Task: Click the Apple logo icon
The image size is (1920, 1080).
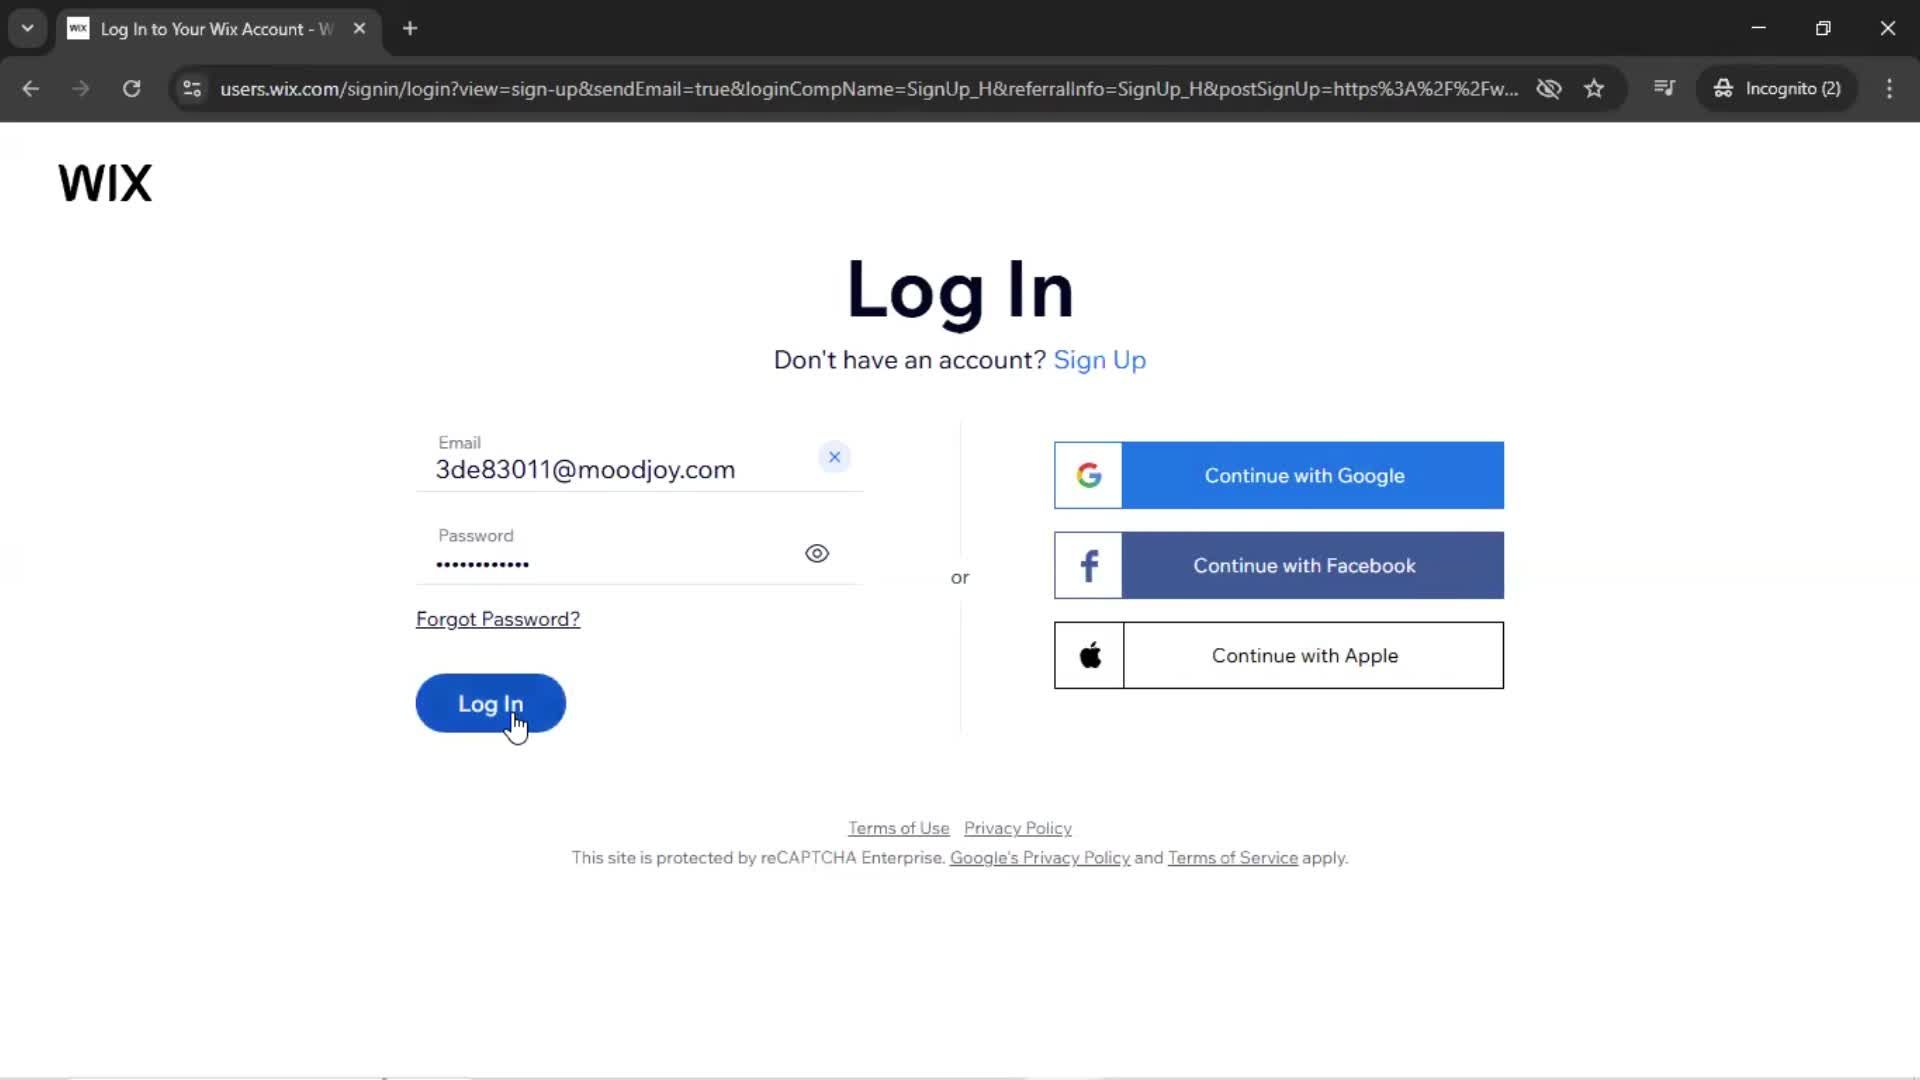Action: 1090,655
